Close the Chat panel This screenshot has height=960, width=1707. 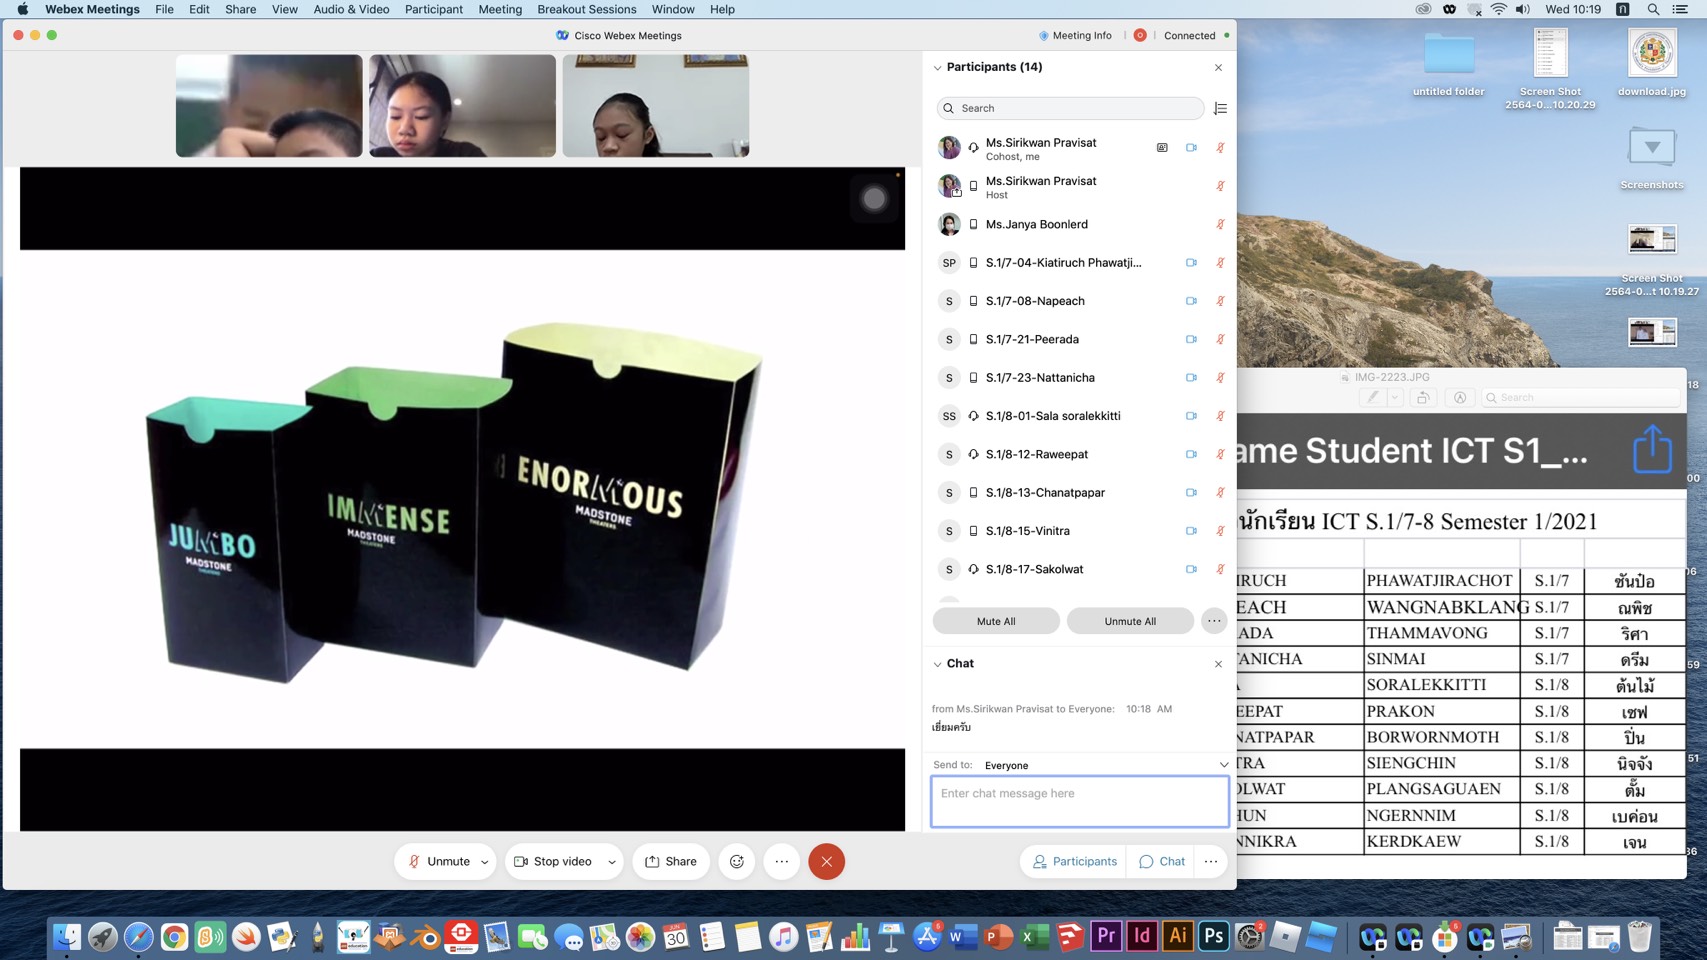pyautogui.click(x=1218, y=664)
